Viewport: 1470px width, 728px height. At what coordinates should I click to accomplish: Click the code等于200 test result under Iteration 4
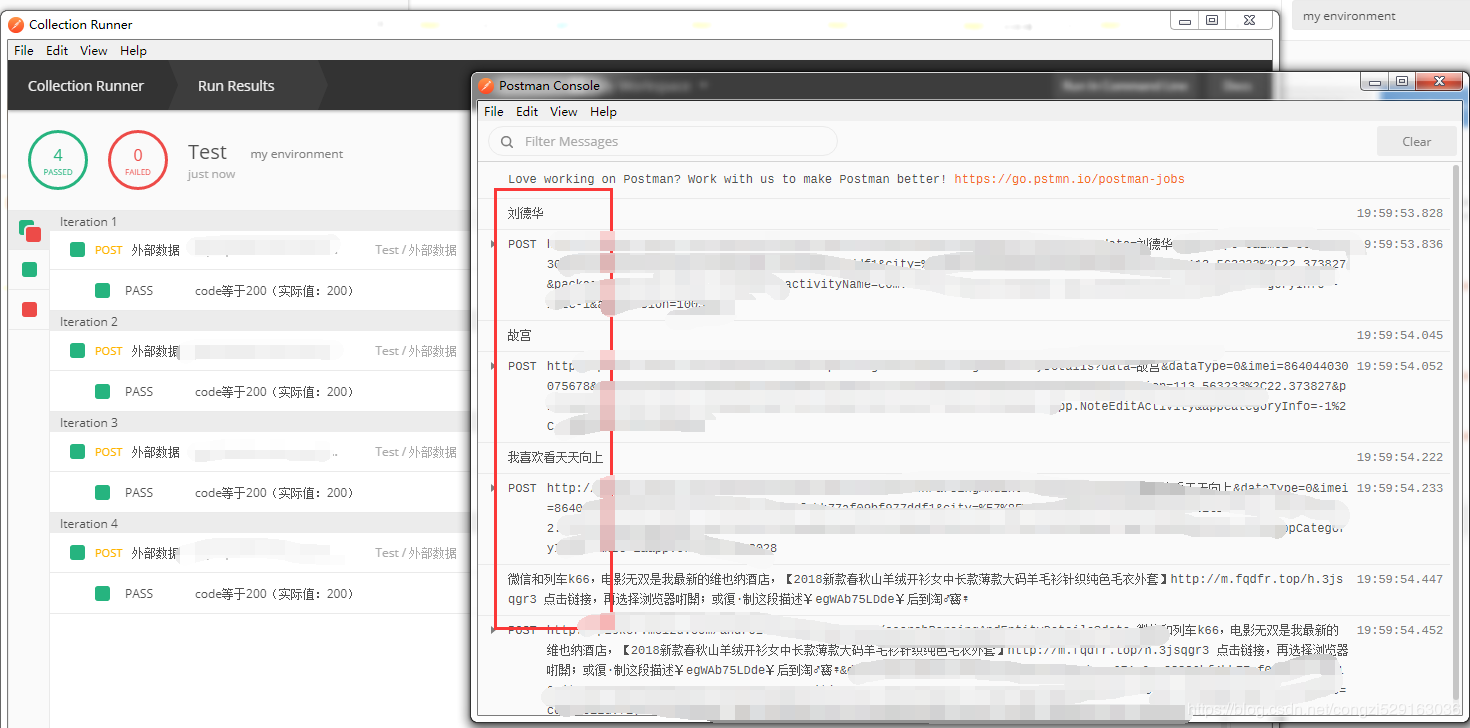pyautogui.click(x=275, y=594)
